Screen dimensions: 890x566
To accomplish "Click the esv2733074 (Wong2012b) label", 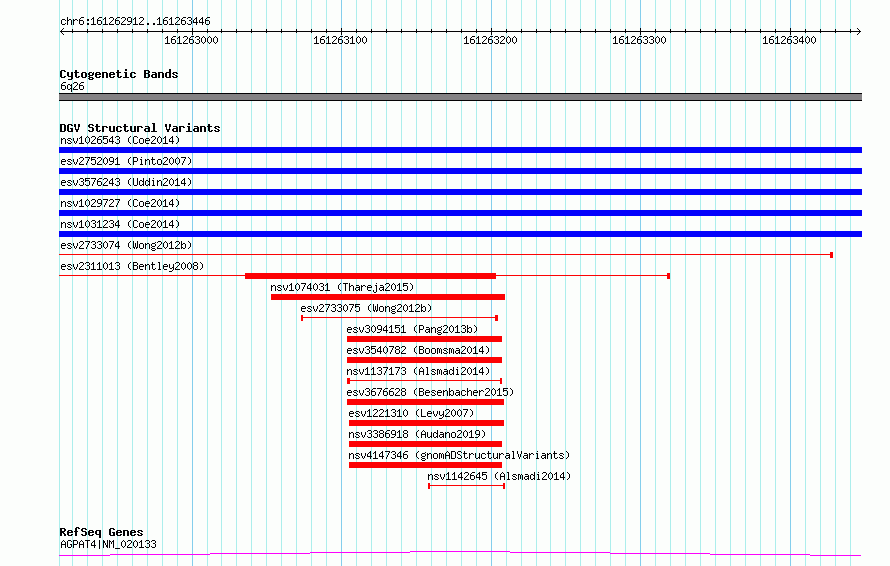I will tap(126, 245).
